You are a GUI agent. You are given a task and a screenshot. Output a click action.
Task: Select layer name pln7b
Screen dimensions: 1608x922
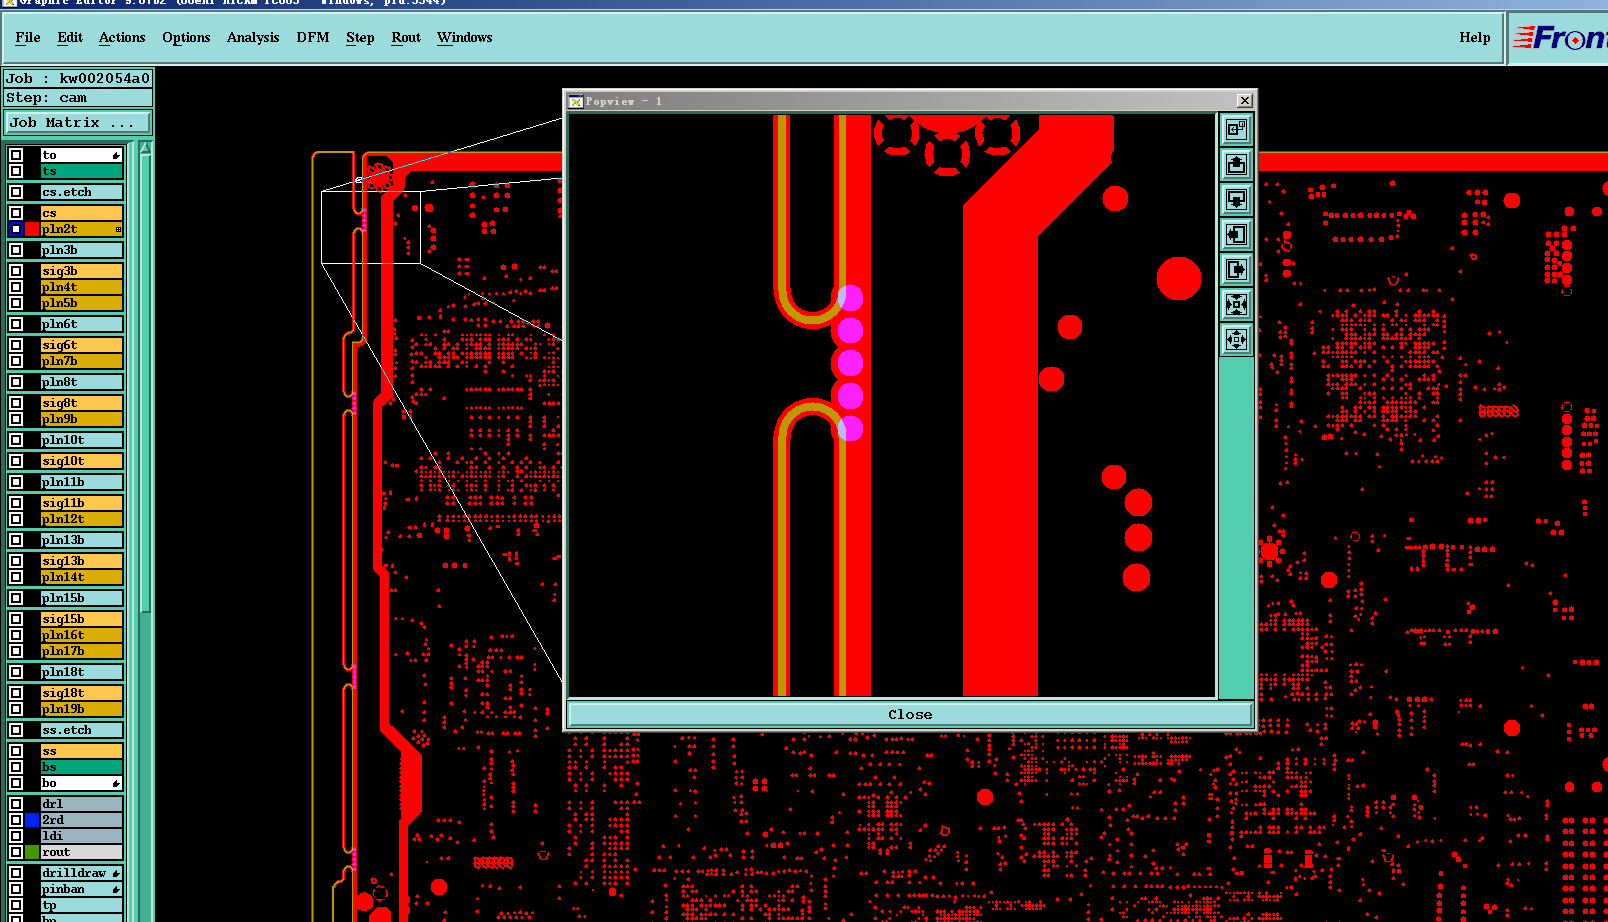81,361
